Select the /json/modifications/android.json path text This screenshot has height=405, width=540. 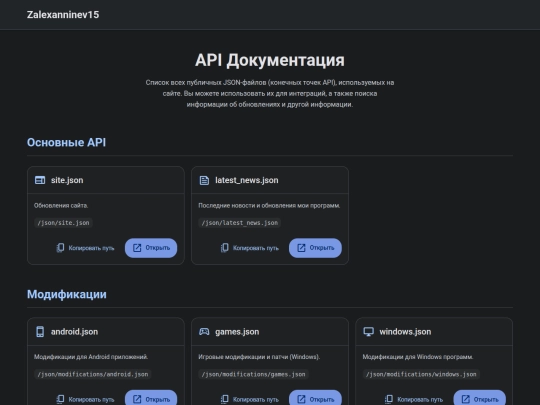(x=93, y=374)
